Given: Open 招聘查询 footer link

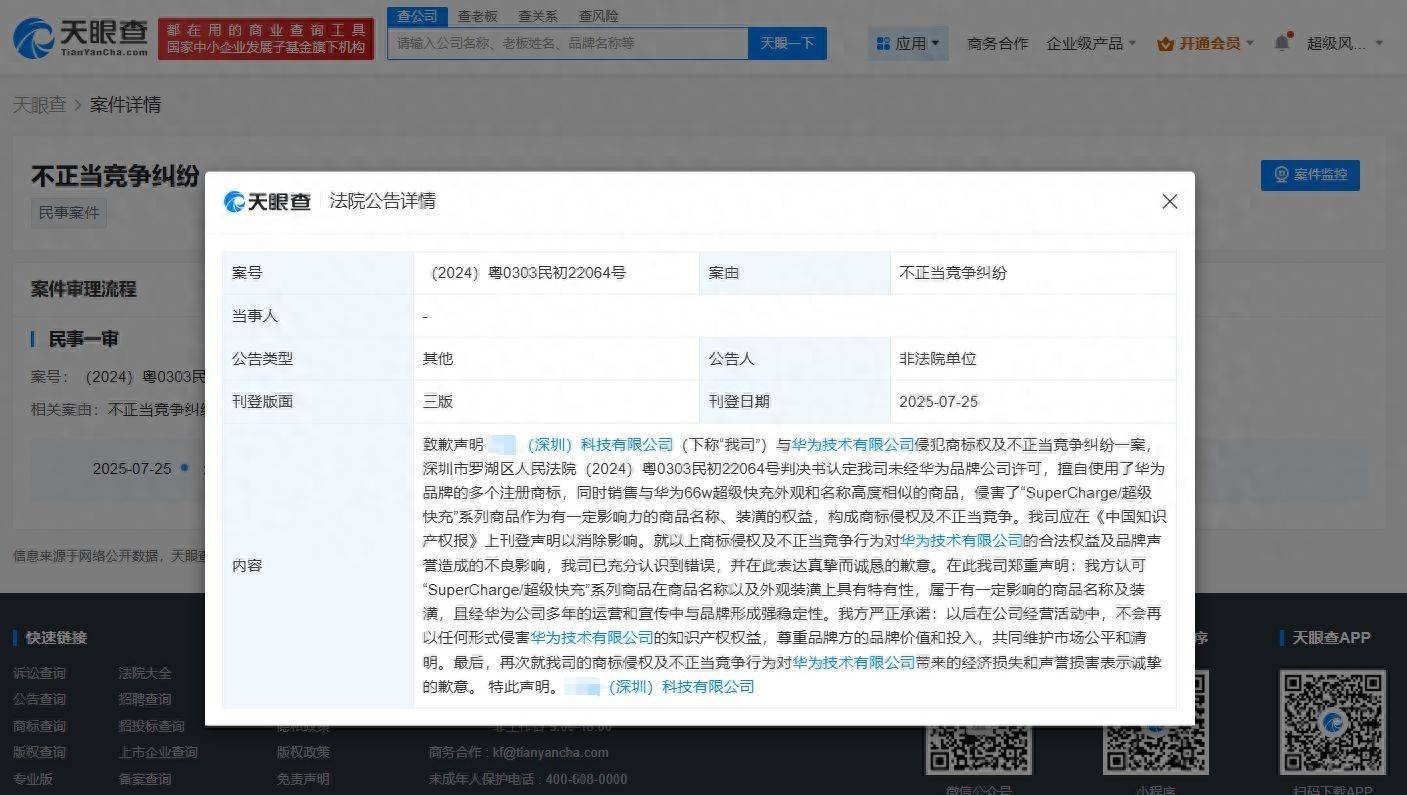Looking at the screenshot, I should [x=145, y=699].
